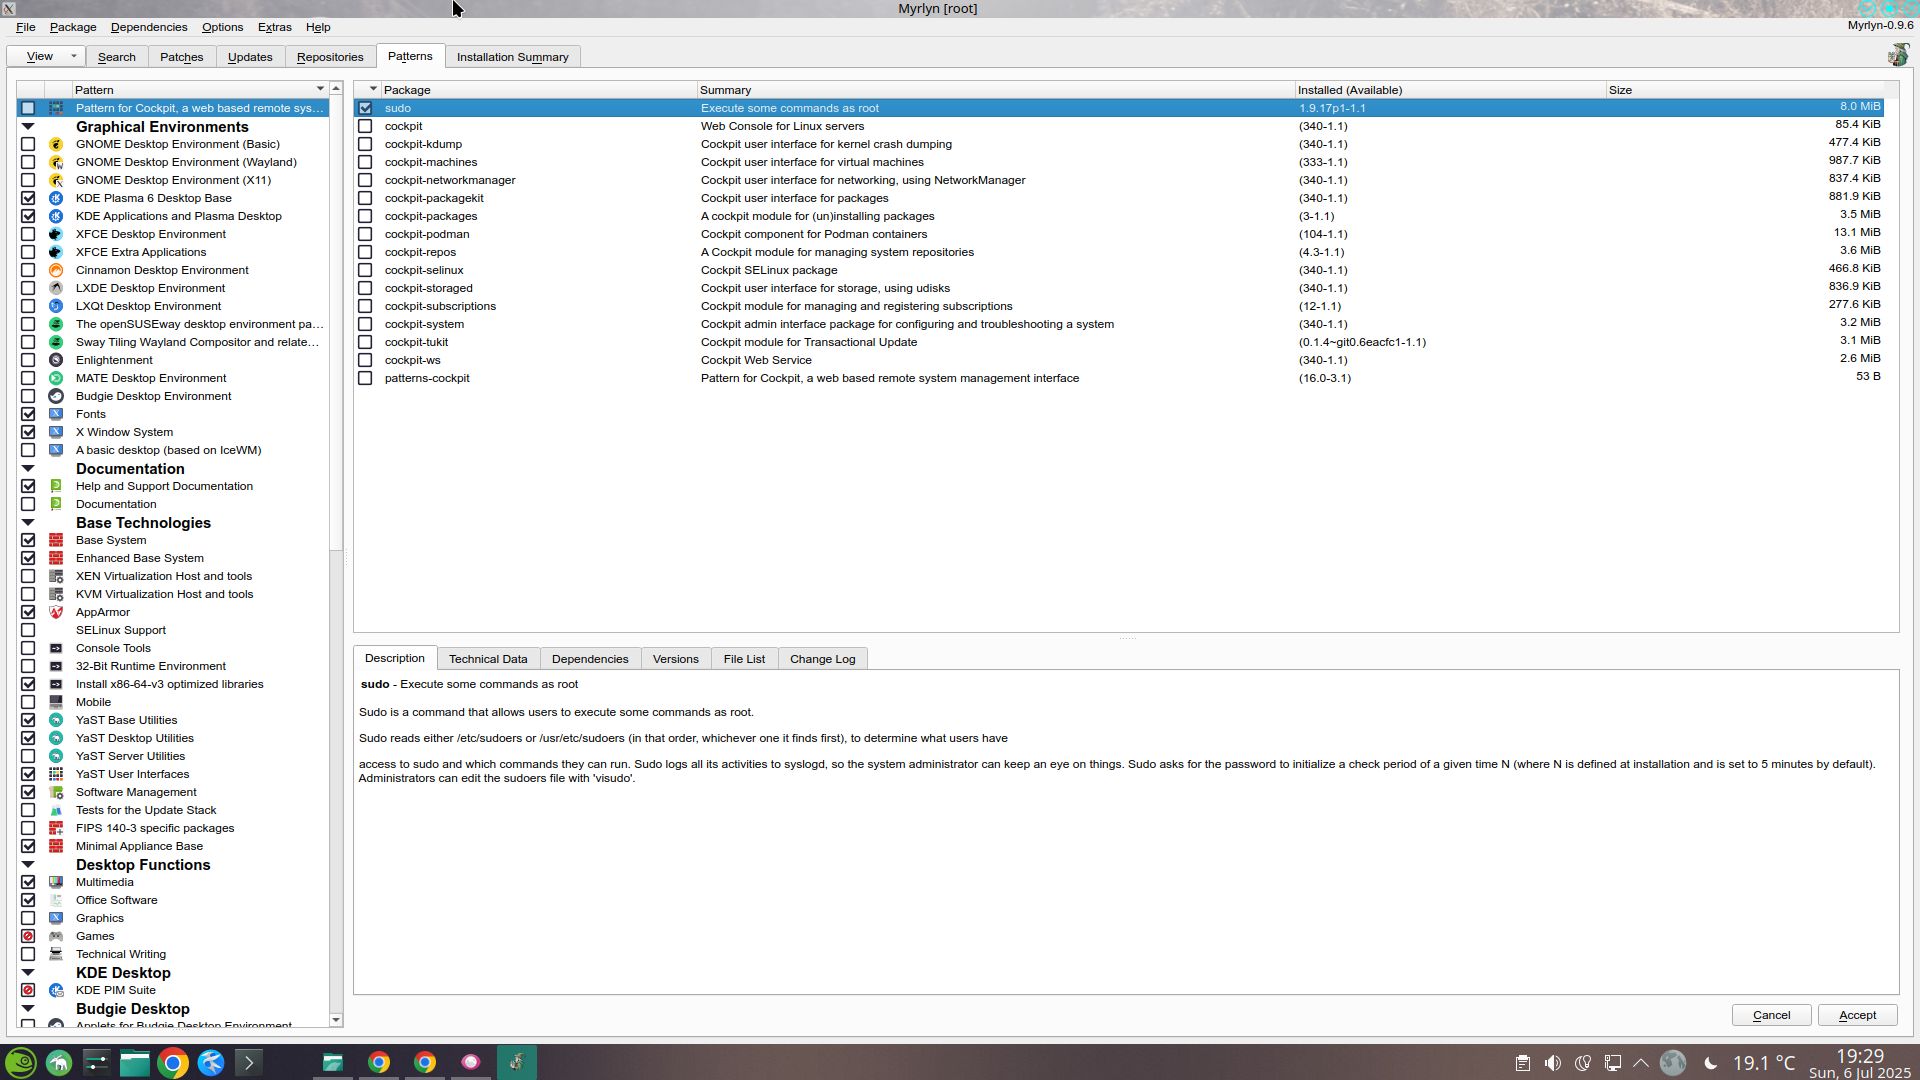
Task: Click the Base System pattern icon
Action: [x=56, y=540]
